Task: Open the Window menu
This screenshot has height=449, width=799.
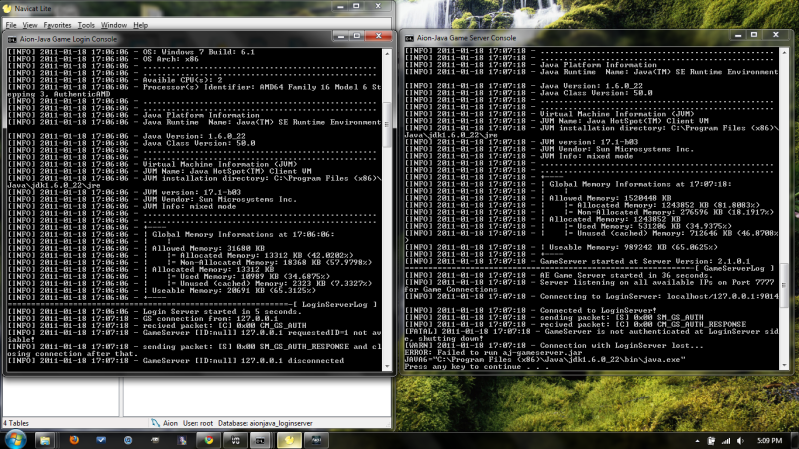Action: click(114, 24)
